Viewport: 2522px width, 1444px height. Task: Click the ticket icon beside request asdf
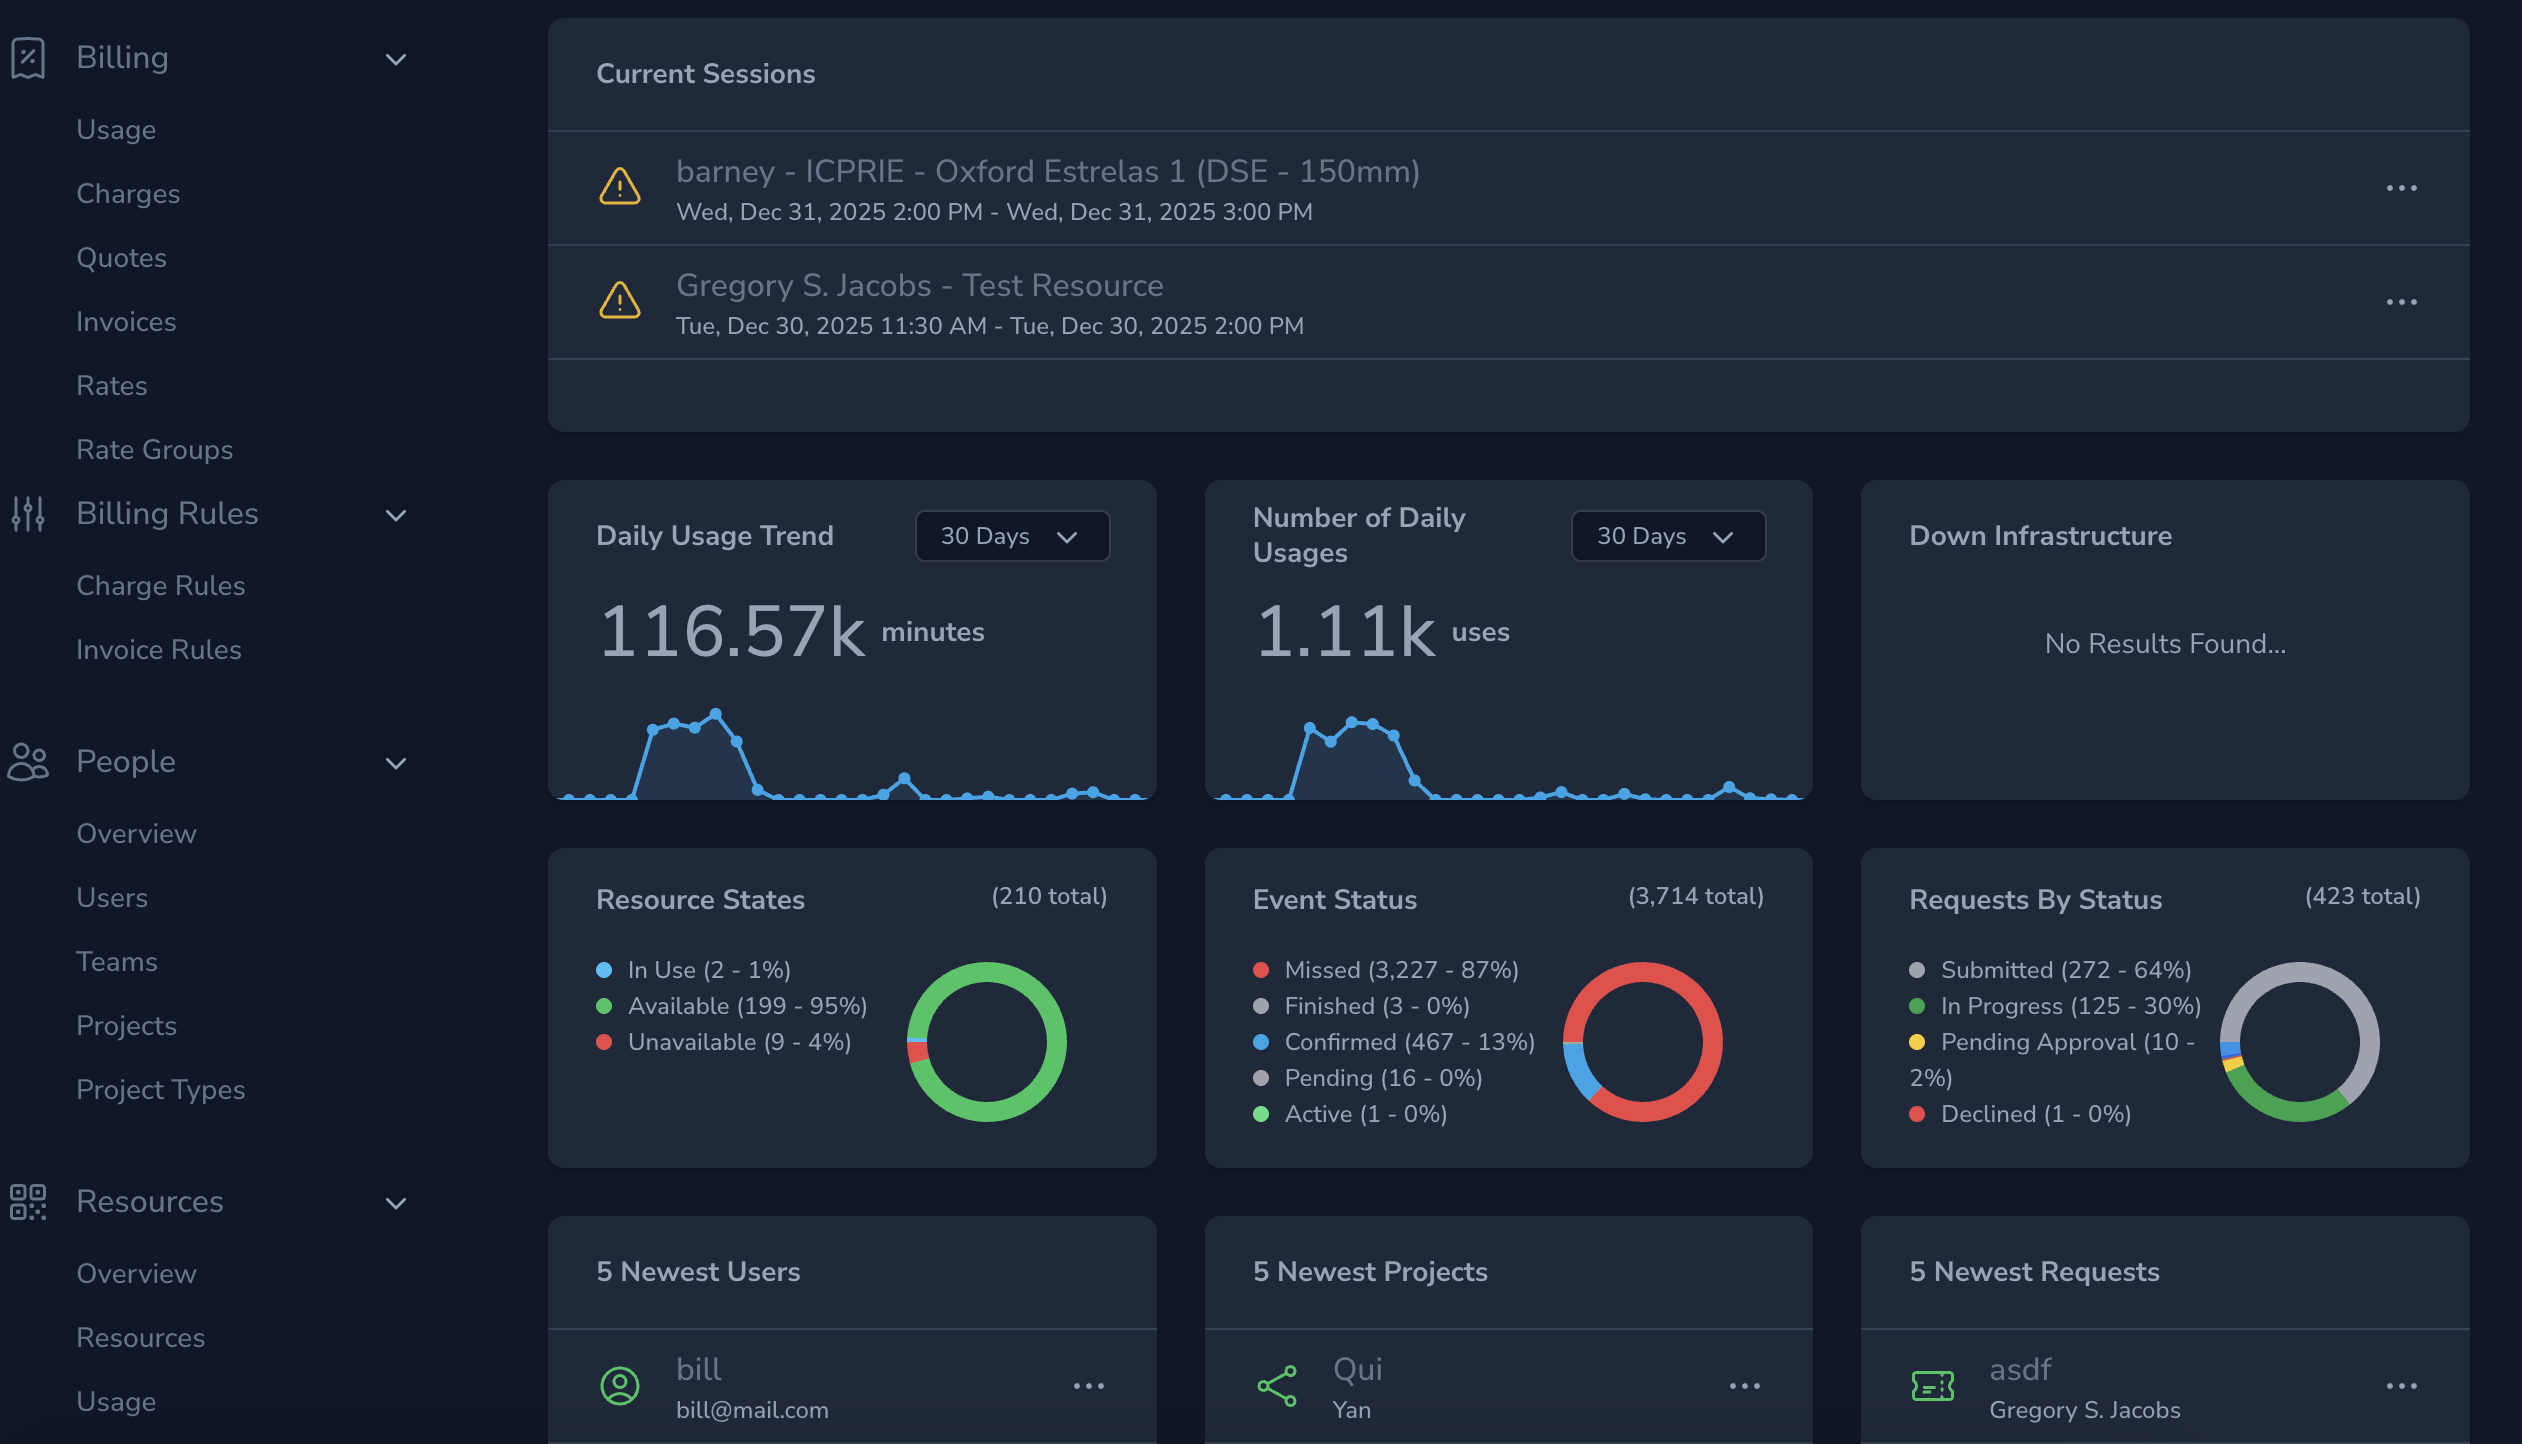point(1931,1386)
